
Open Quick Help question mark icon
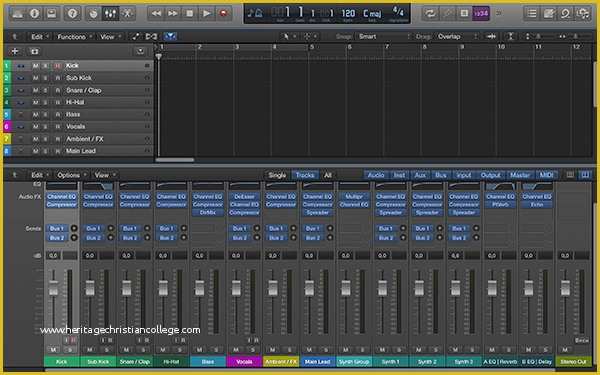(72, 14)
